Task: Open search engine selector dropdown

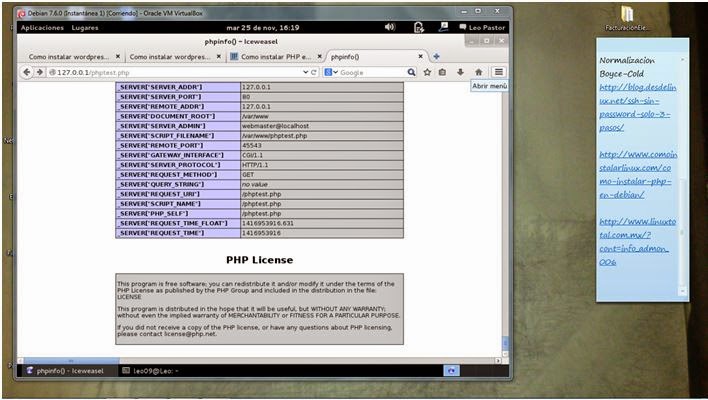Action: (331, 72)
